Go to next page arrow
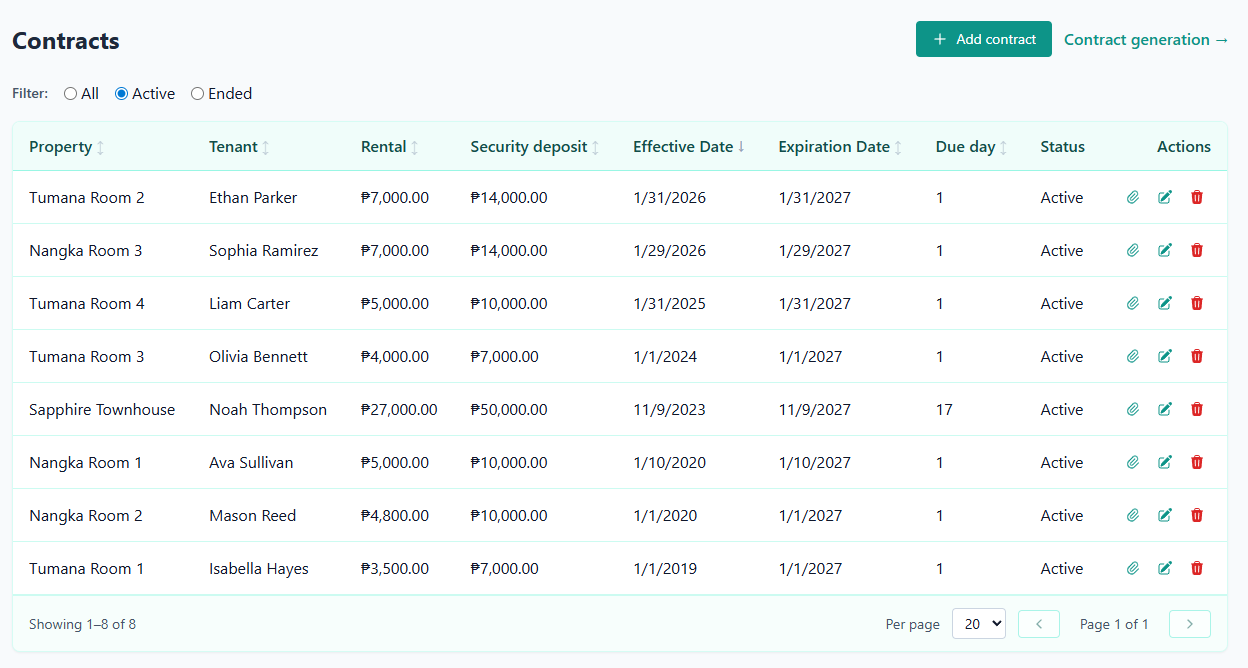1248x668 pixels. pyautogui.click(x=1189, y=624)
